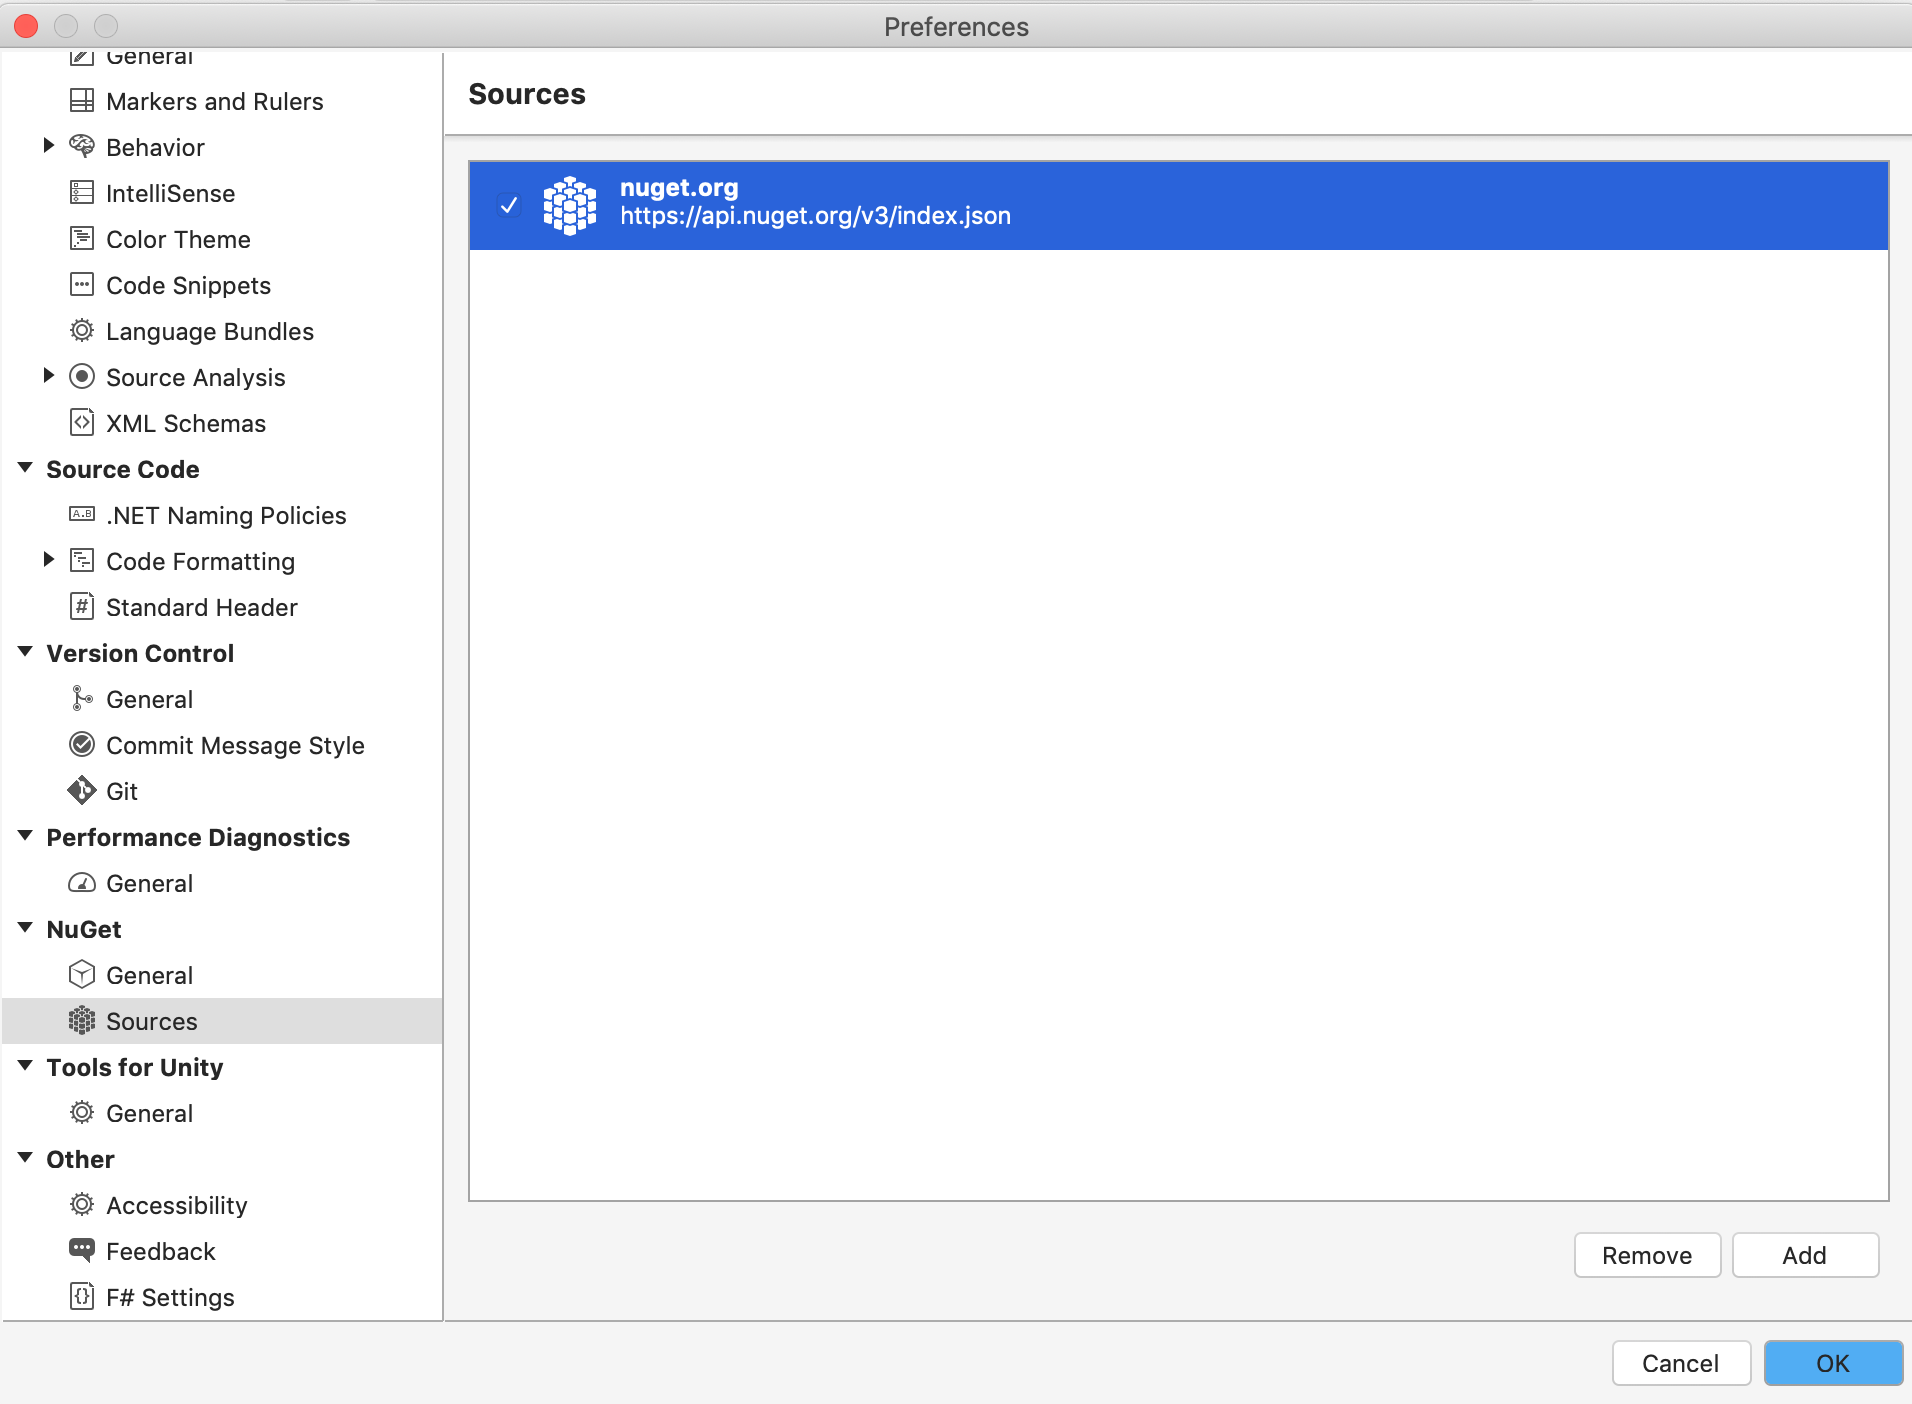Viewport: 1912px width, 1404px height.
Task: Expand the Code Formatting tree node
Action: click(x=48, y=560)
